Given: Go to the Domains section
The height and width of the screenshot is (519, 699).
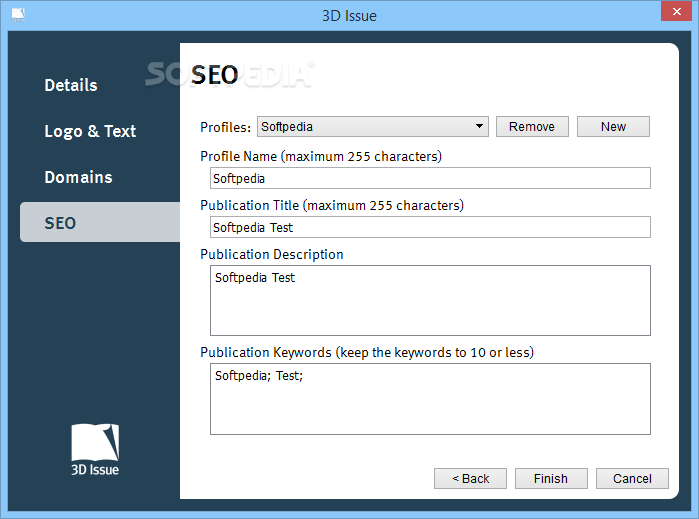Looking at the screenshot, I should point(78,177).
